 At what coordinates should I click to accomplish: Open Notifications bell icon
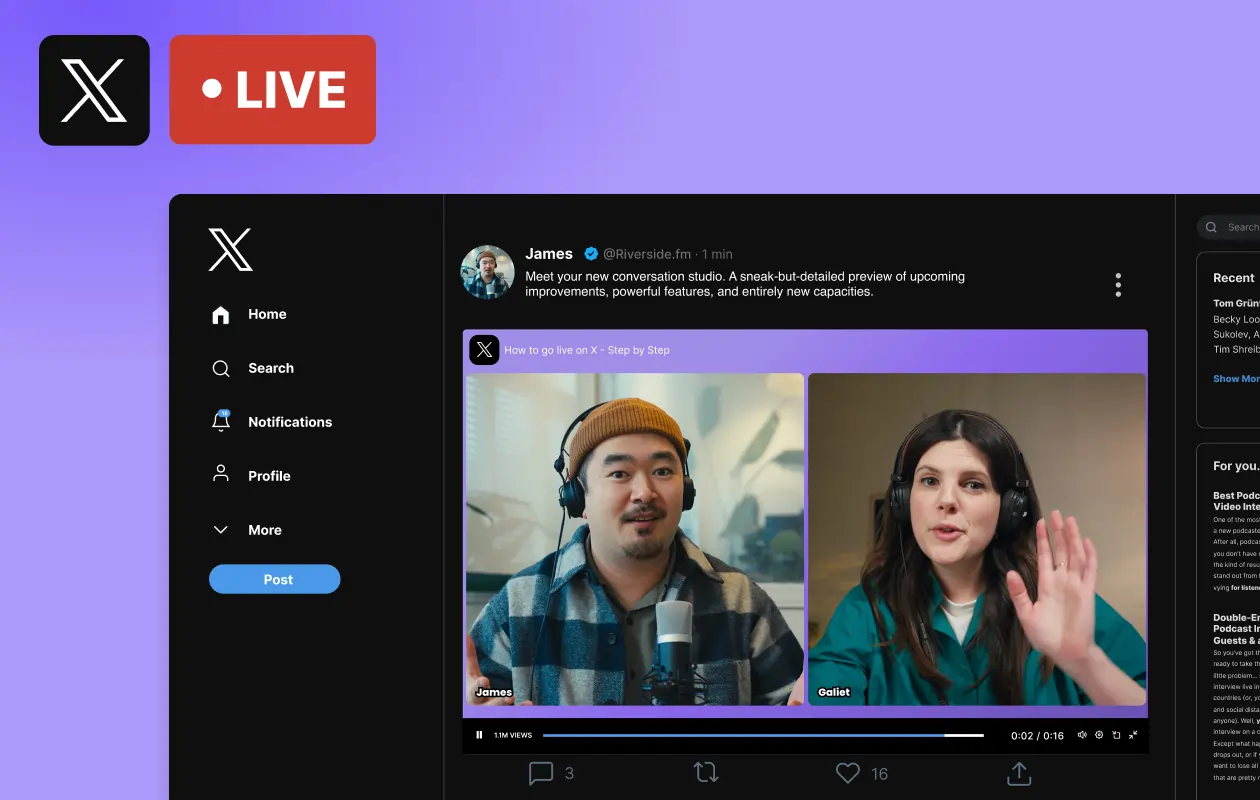221,422
